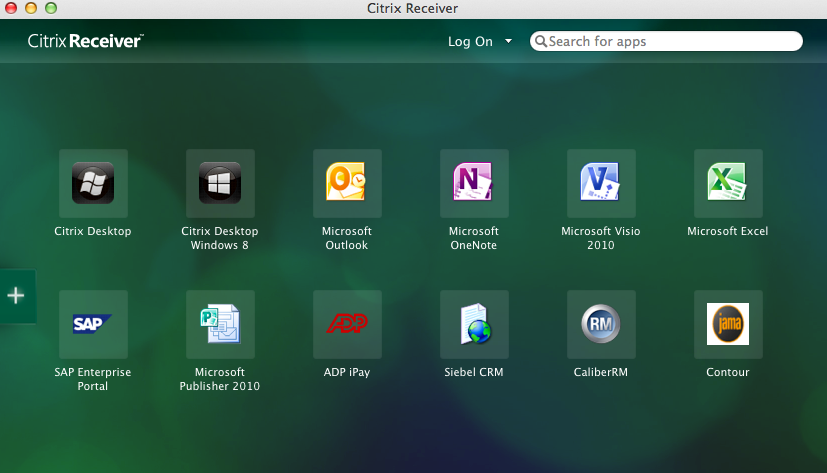This screenshot has width=827, height=473.
Task: Expand the Log On dropdown arrow
Action: (508, 41)
